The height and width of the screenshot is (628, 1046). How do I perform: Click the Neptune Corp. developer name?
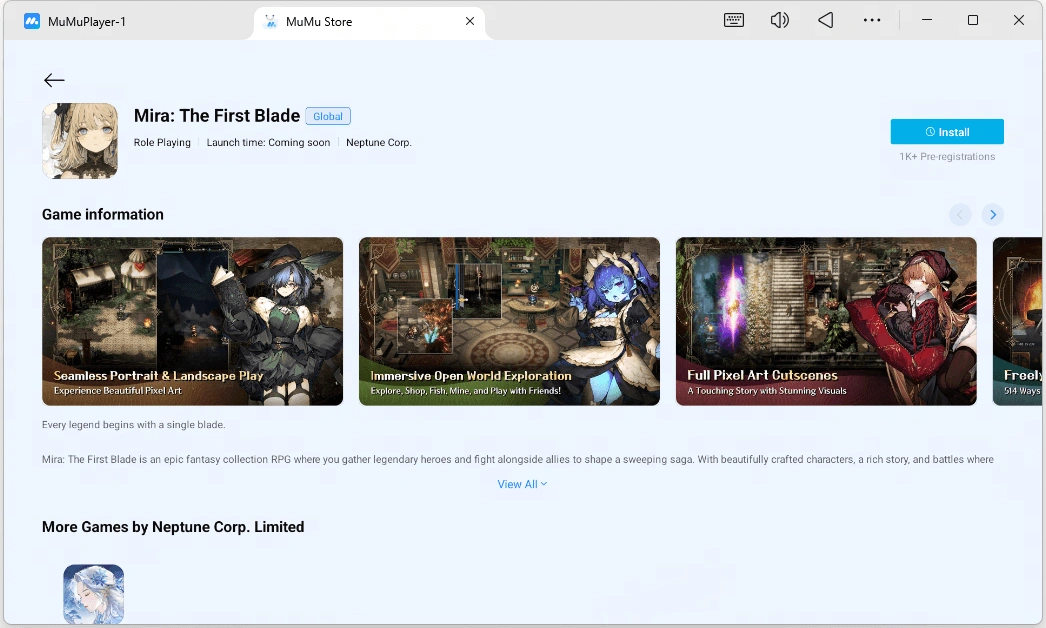click(x=378, y=142)
